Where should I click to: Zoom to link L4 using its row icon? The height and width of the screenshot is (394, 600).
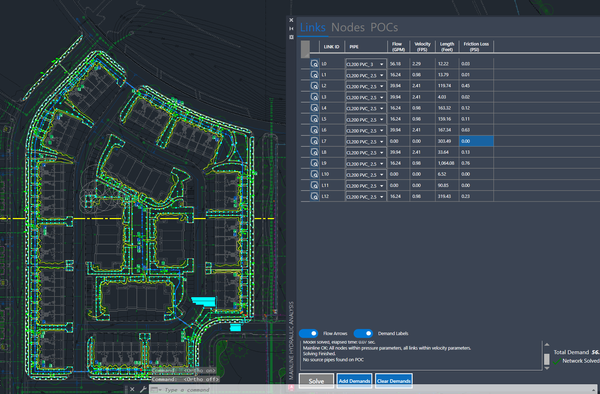tap(314, 108)
